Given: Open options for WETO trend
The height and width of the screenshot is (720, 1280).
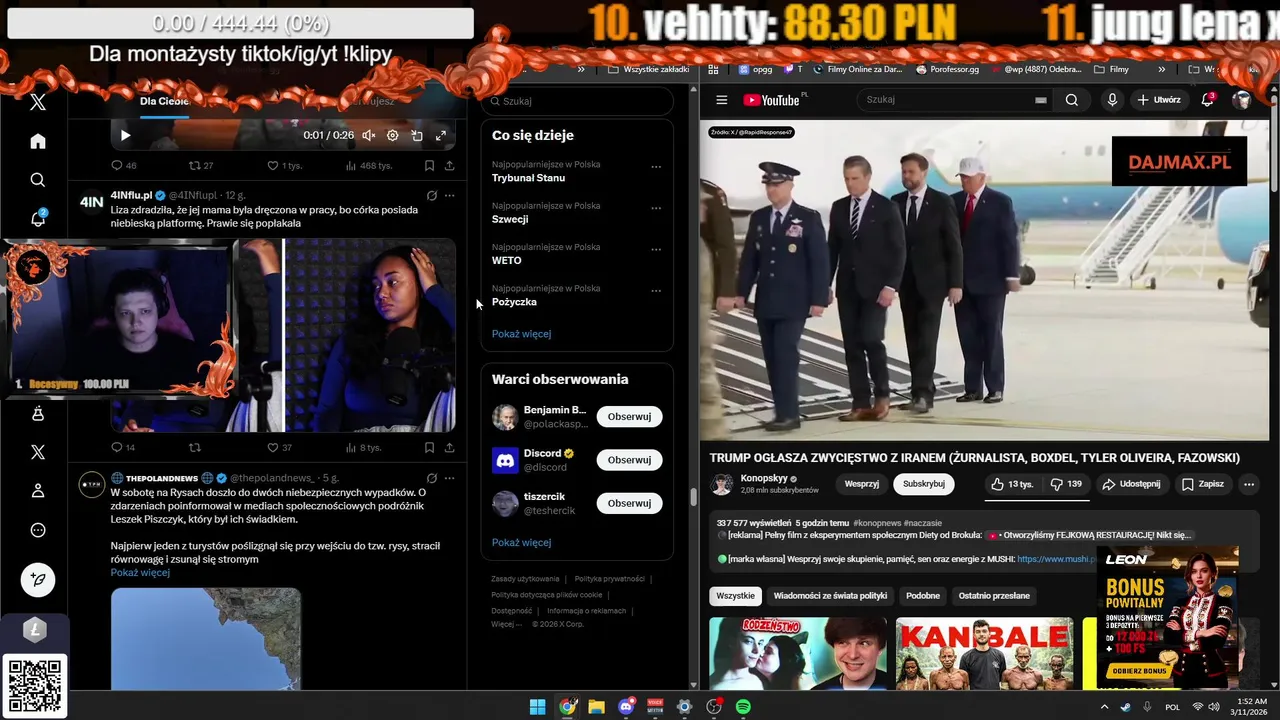Looking at the screenshot, I should point(656,249).
